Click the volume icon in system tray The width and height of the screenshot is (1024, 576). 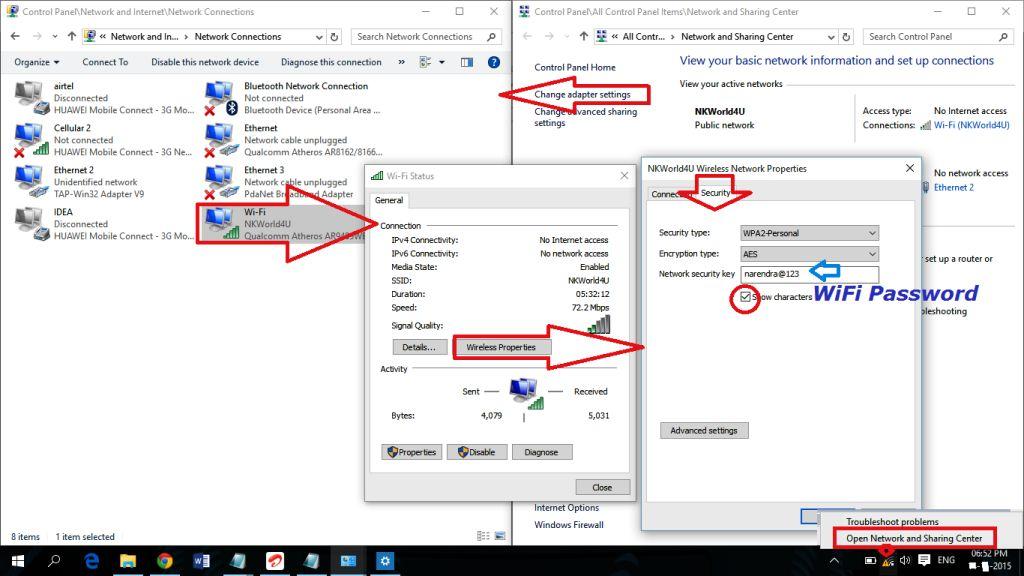point(905,560)
